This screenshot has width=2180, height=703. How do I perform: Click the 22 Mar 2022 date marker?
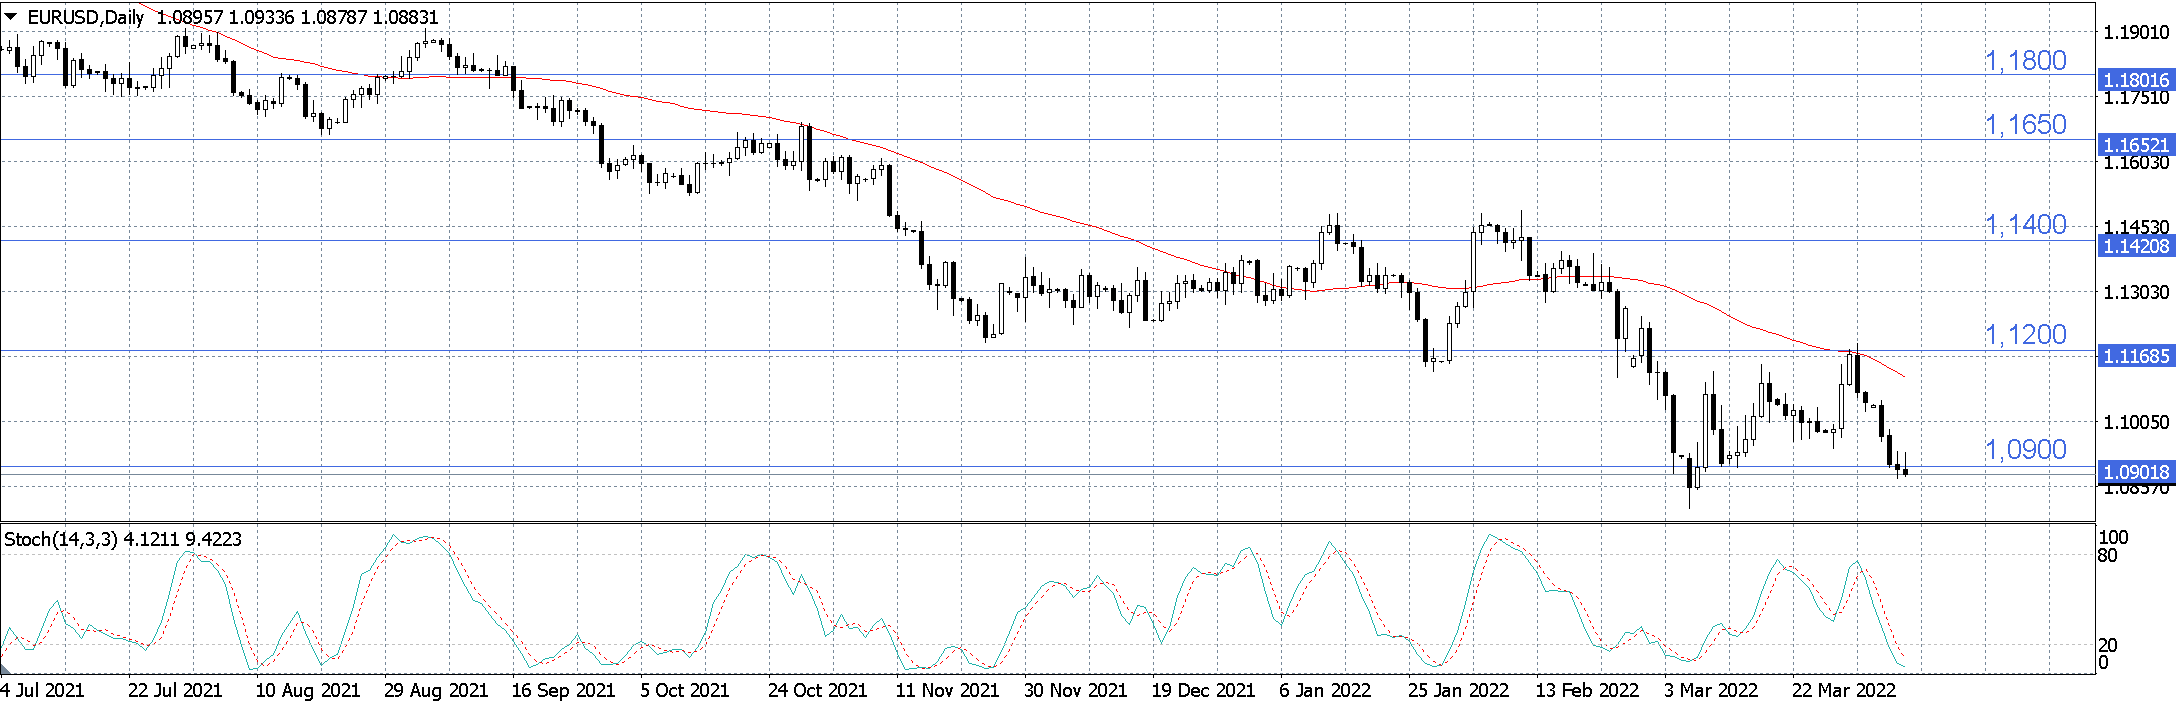1843,690
